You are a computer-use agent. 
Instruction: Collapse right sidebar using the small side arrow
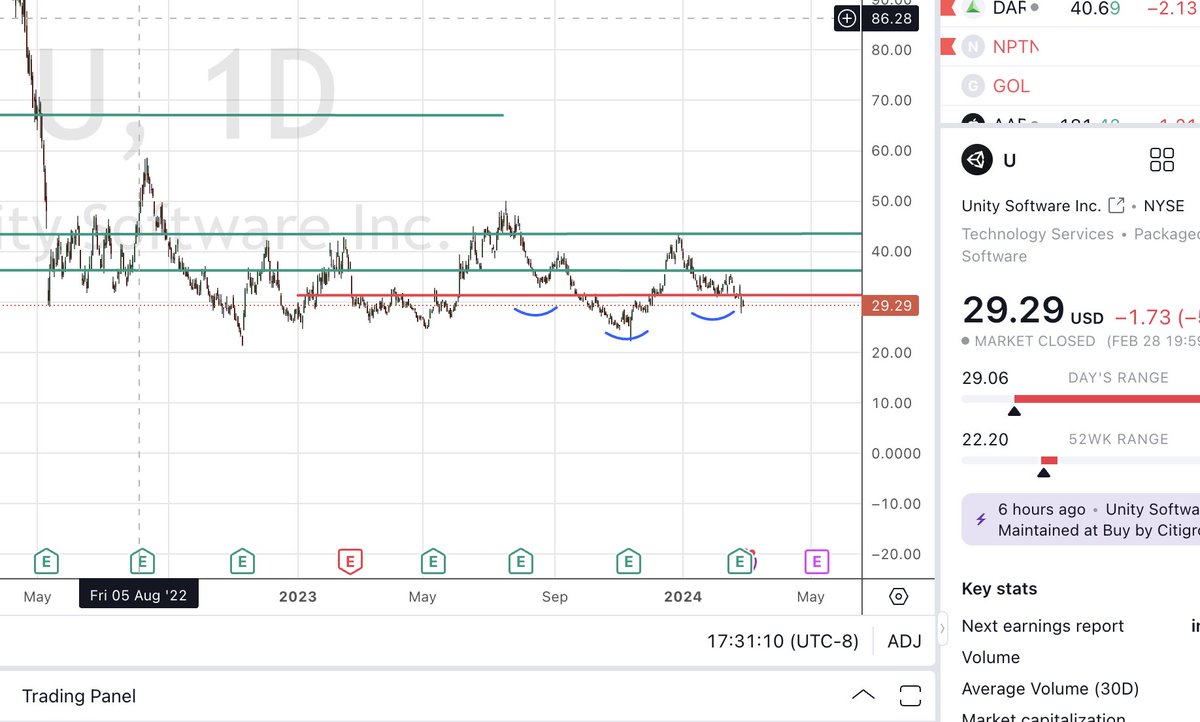[x=940, y=629]
